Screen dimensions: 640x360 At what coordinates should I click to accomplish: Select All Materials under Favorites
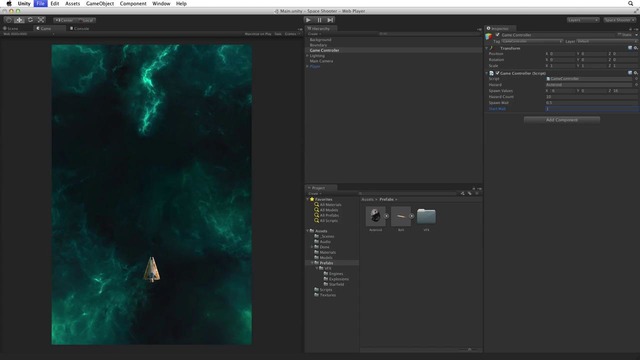pyautogui.click(x=327, y=204)
